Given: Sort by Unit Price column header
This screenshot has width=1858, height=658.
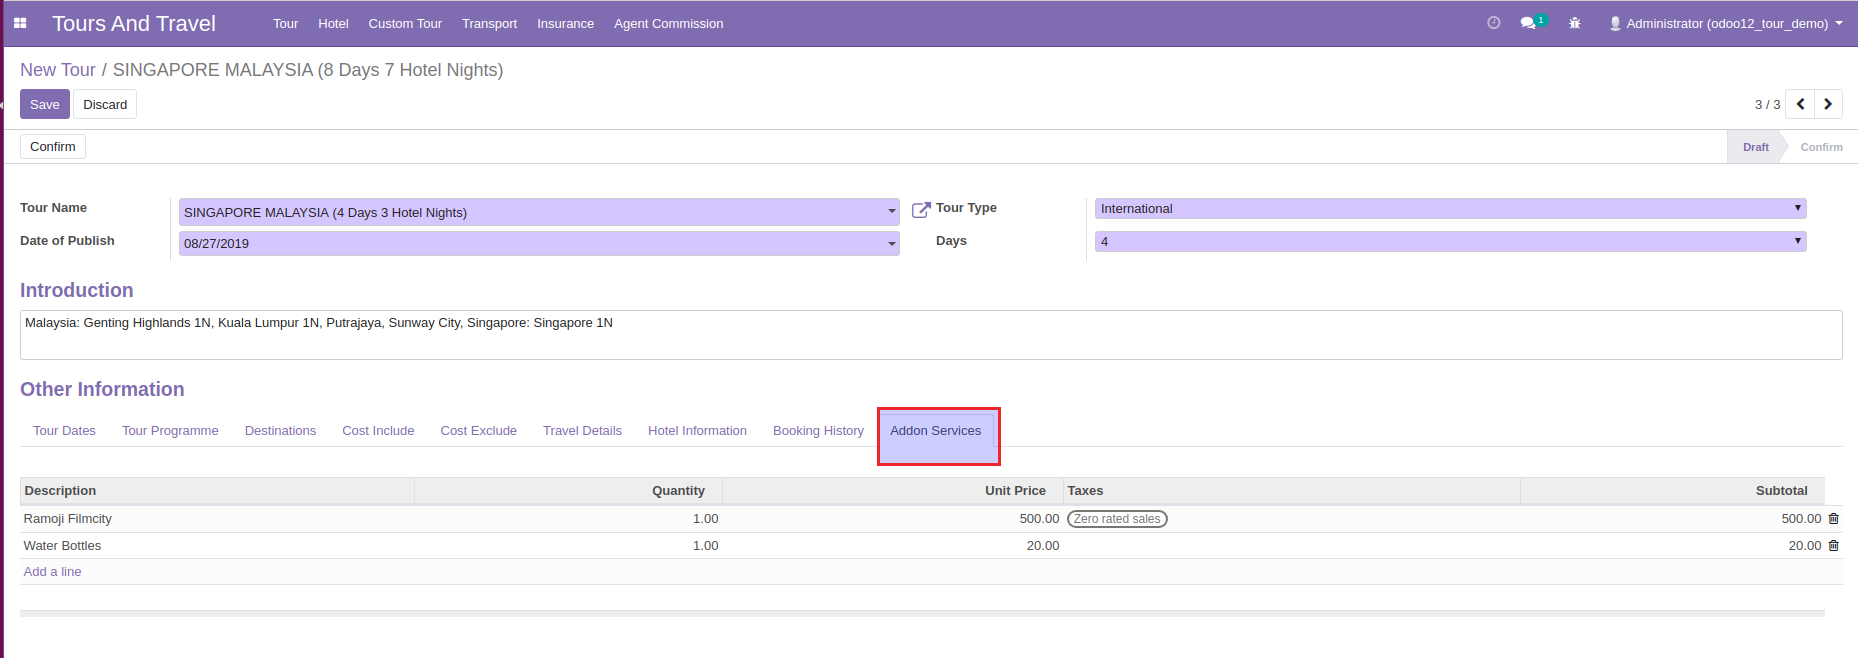Looking at the screenshot, I should pos(892,491).
